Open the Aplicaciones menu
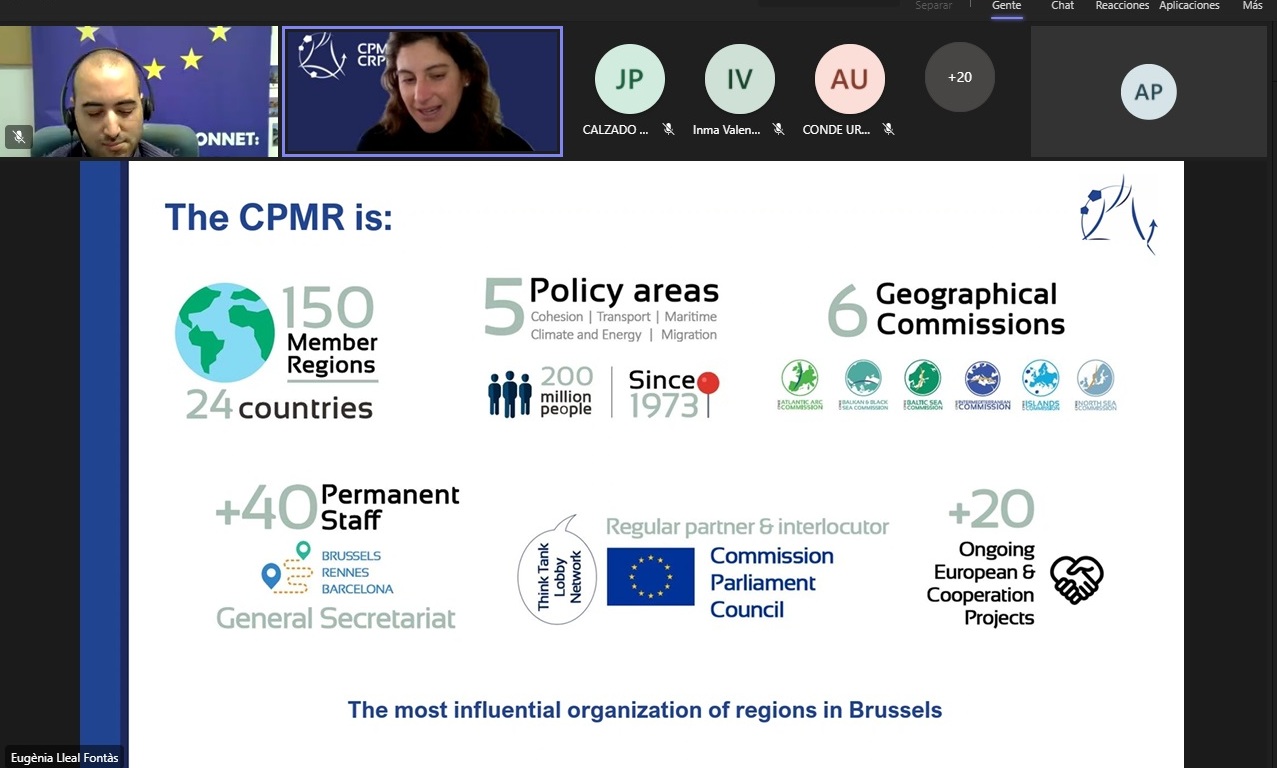This screenshot has height=768, width=1277. point(1189,6)
